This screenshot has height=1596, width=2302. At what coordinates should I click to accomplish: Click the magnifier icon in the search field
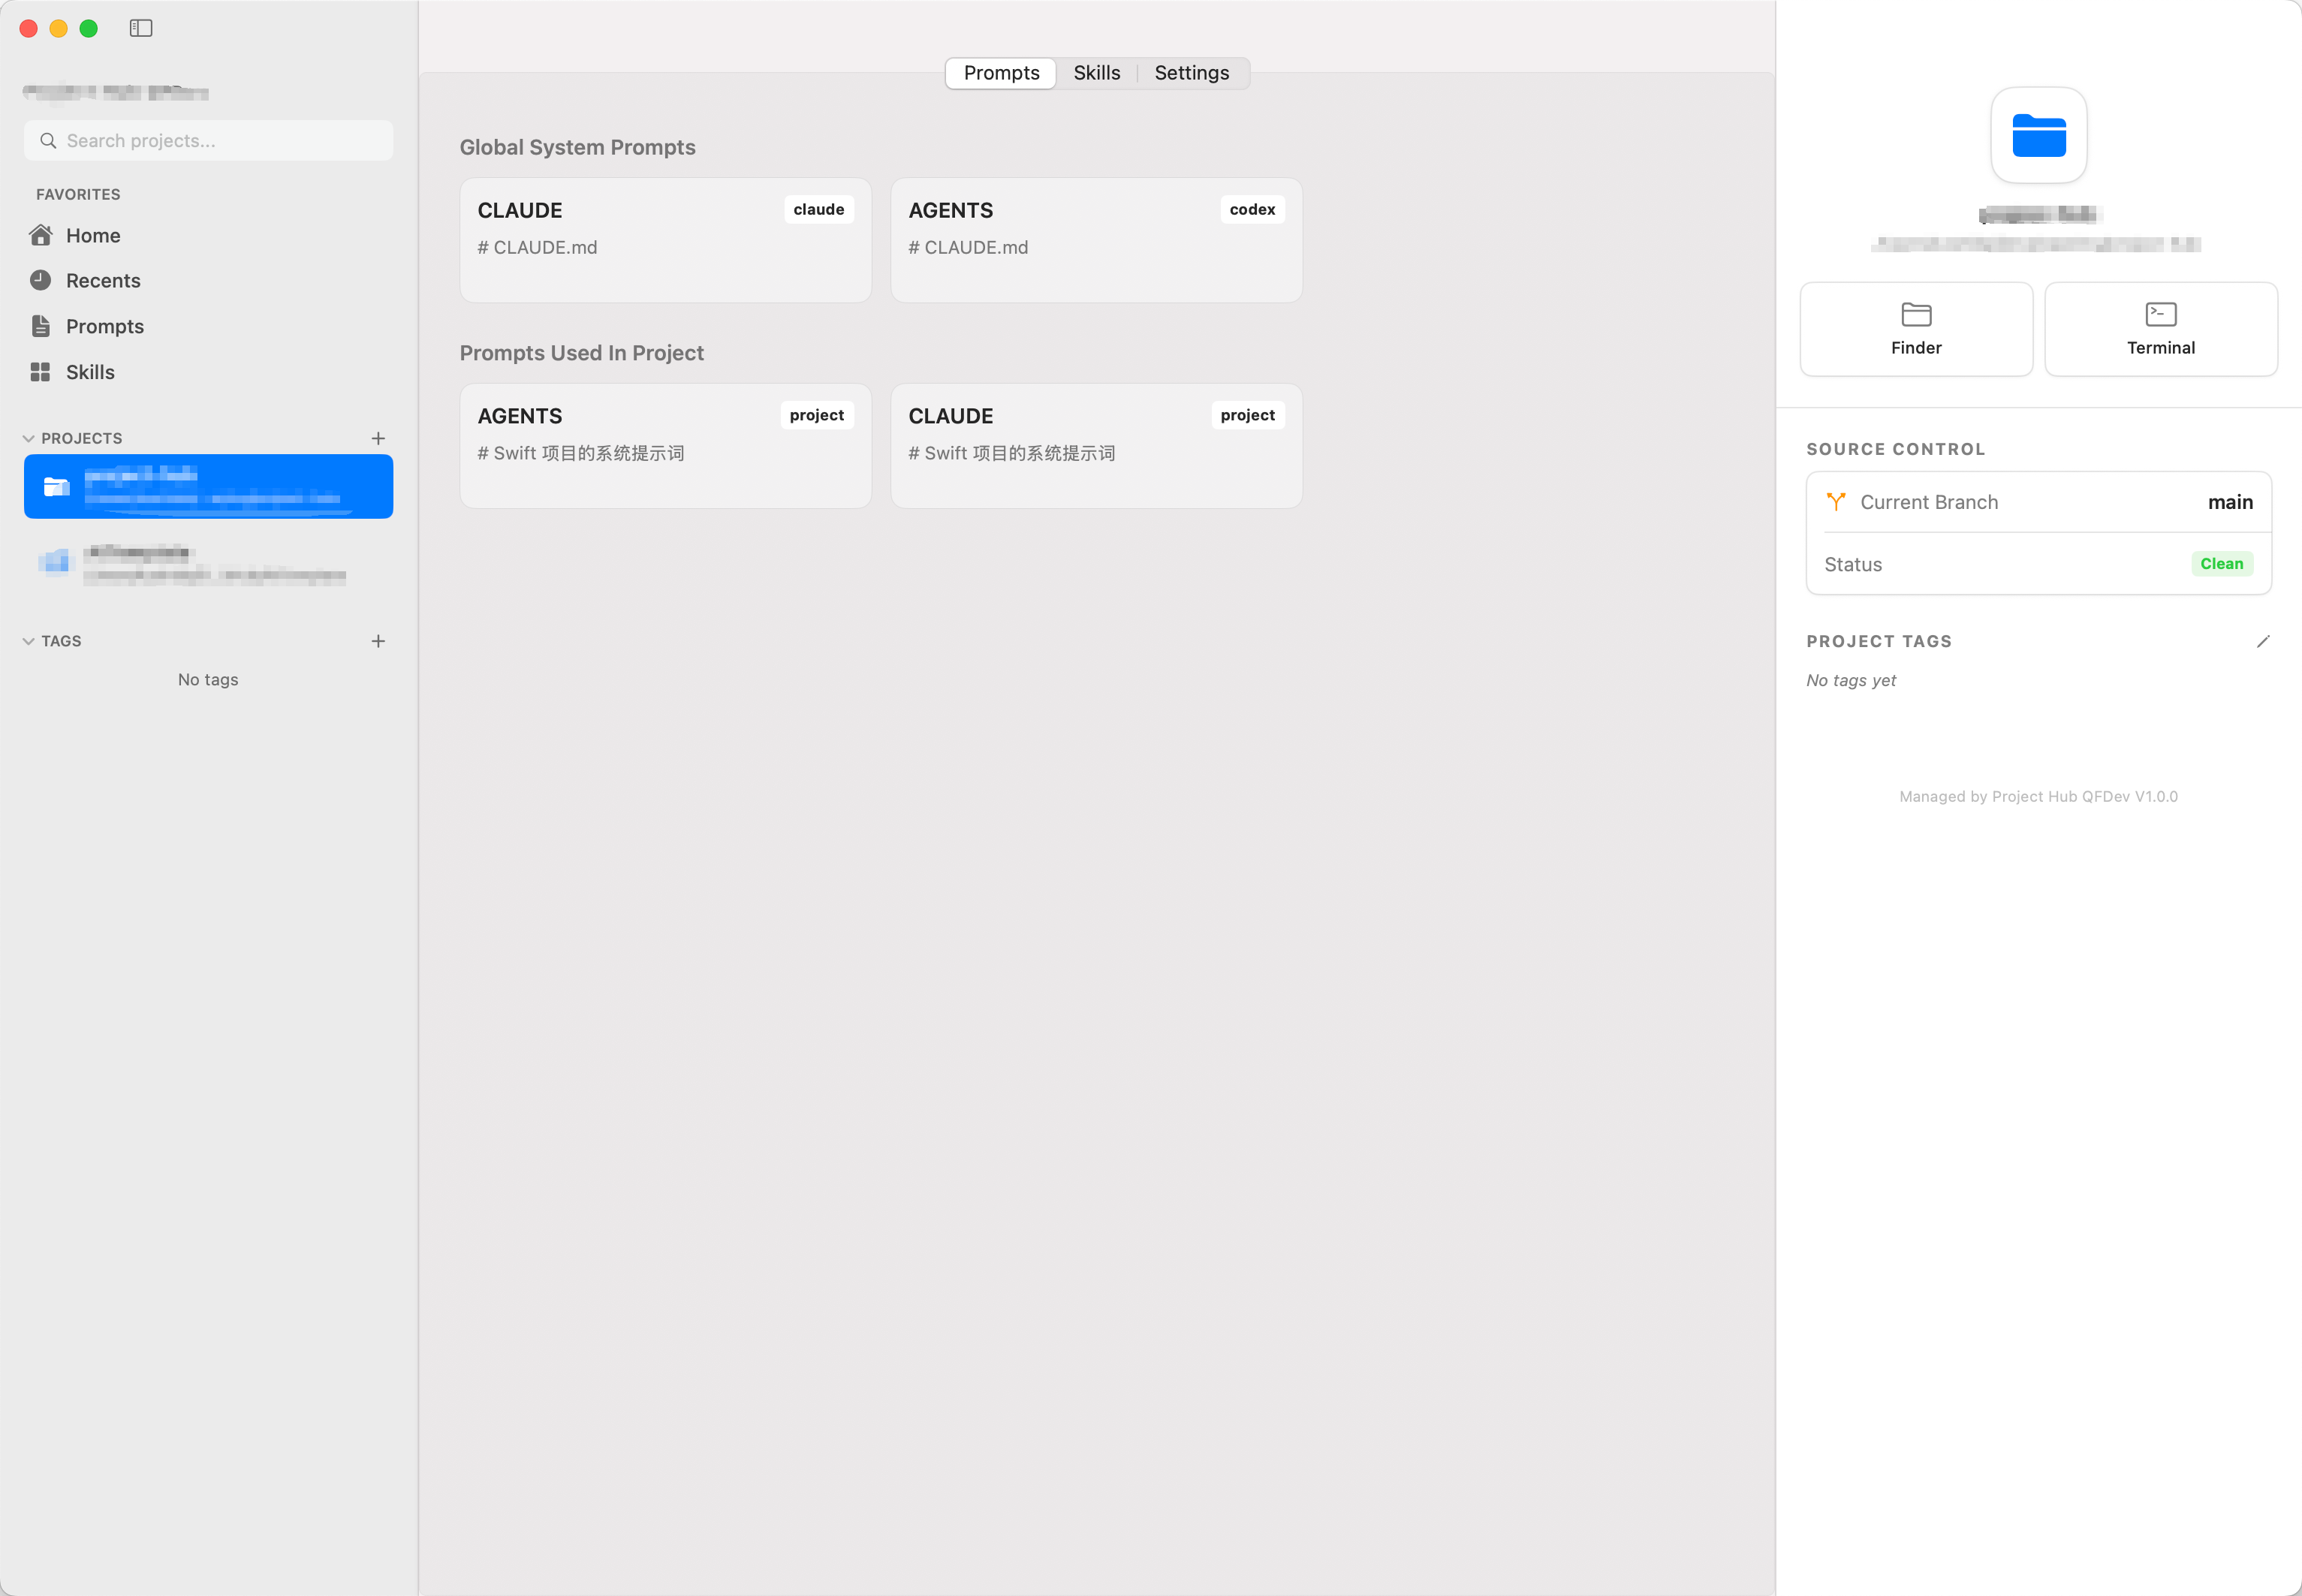pyautogui.click(x=48, y=141)
